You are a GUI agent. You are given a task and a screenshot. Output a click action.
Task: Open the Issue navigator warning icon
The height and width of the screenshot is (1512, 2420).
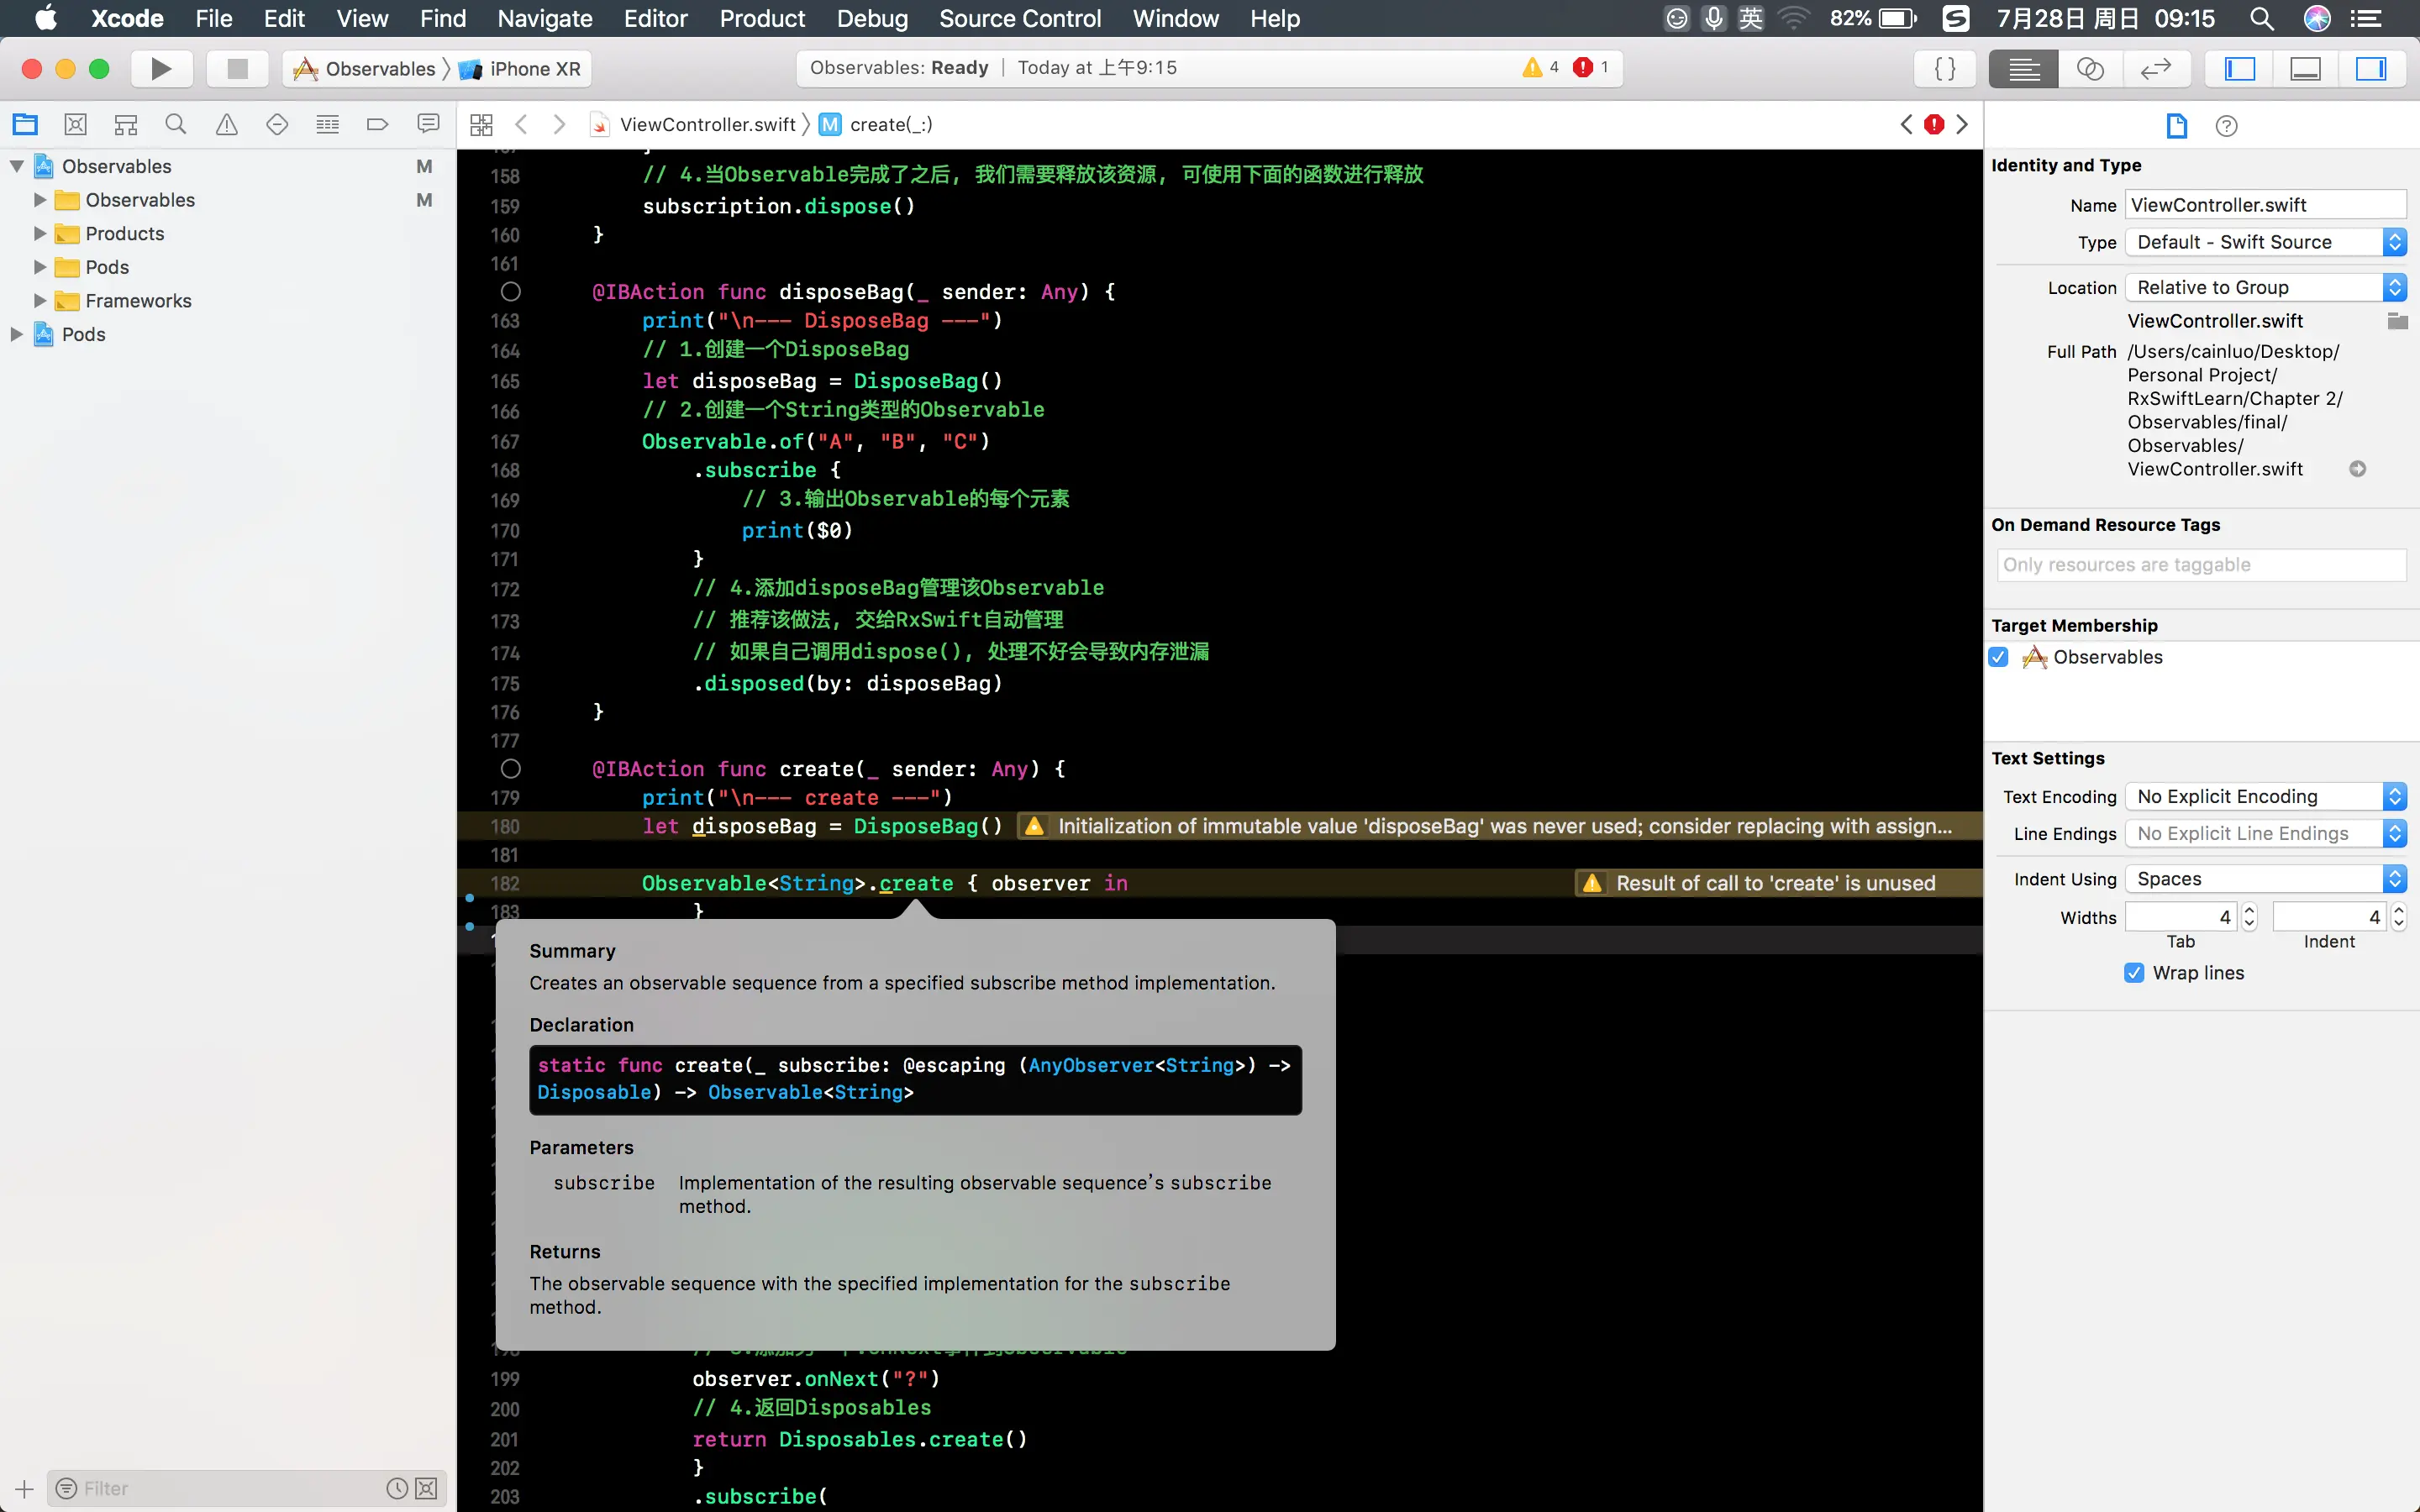coord(227,125)
